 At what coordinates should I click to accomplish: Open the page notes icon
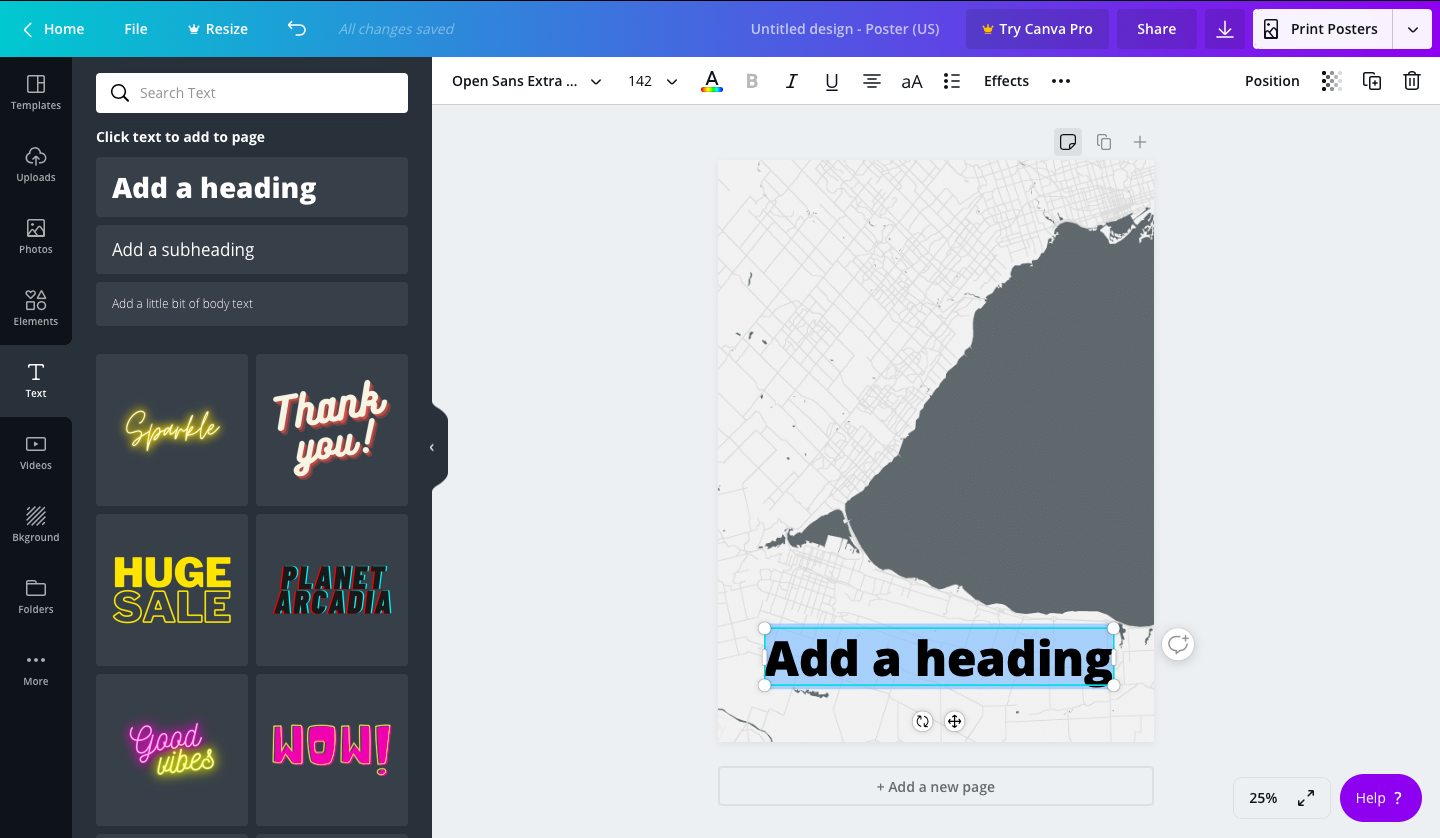[1068, 142]
